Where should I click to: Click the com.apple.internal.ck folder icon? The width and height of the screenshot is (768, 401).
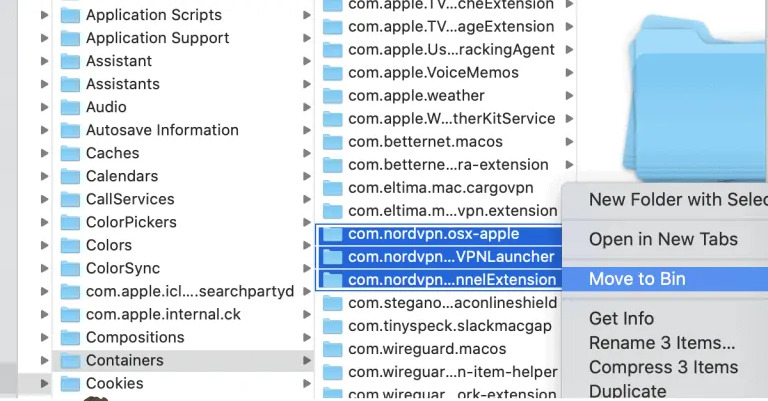click(x=70, y=314)
